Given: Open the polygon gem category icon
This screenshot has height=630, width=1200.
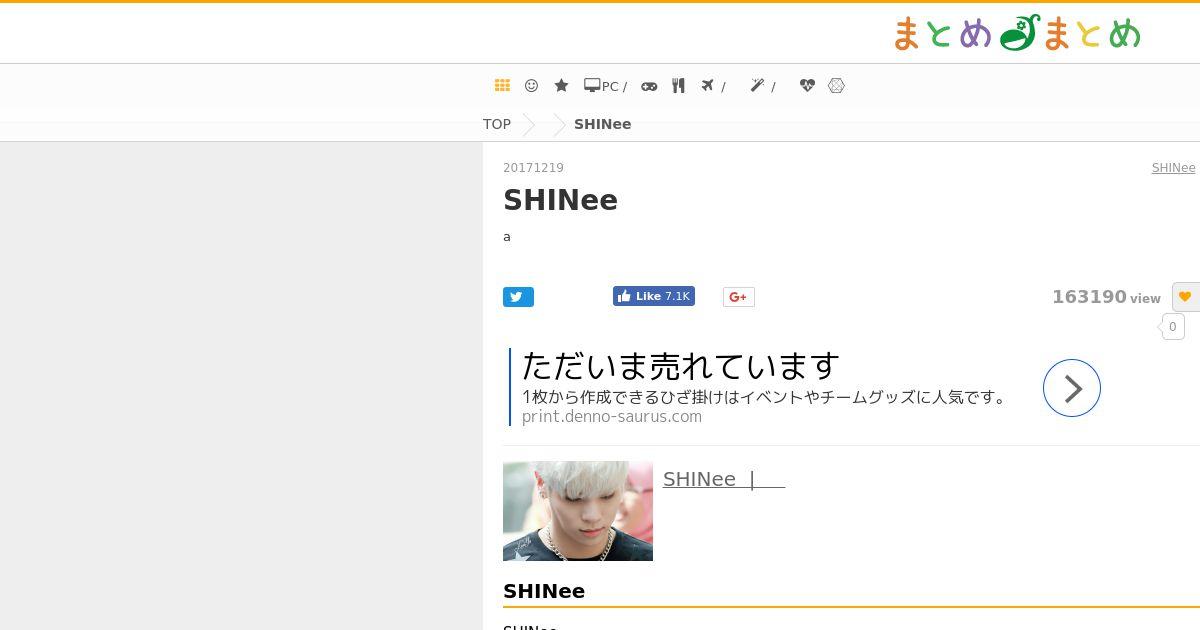Looking at the screenshot, I should coord(837,86).
